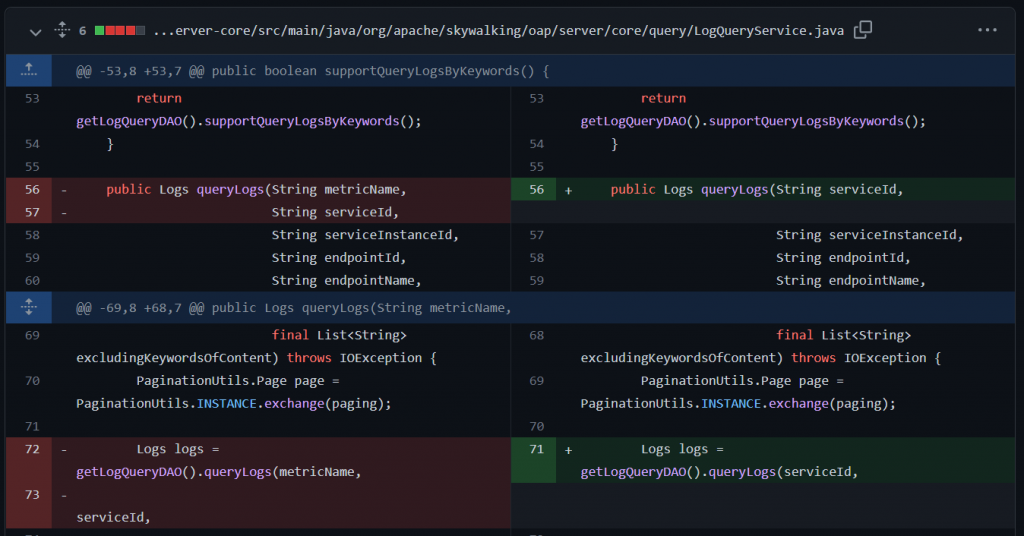Click the removed 'queryLogs(String metricName,' line
Viewport: 1024px width, 536px height.
click(256, 190)
